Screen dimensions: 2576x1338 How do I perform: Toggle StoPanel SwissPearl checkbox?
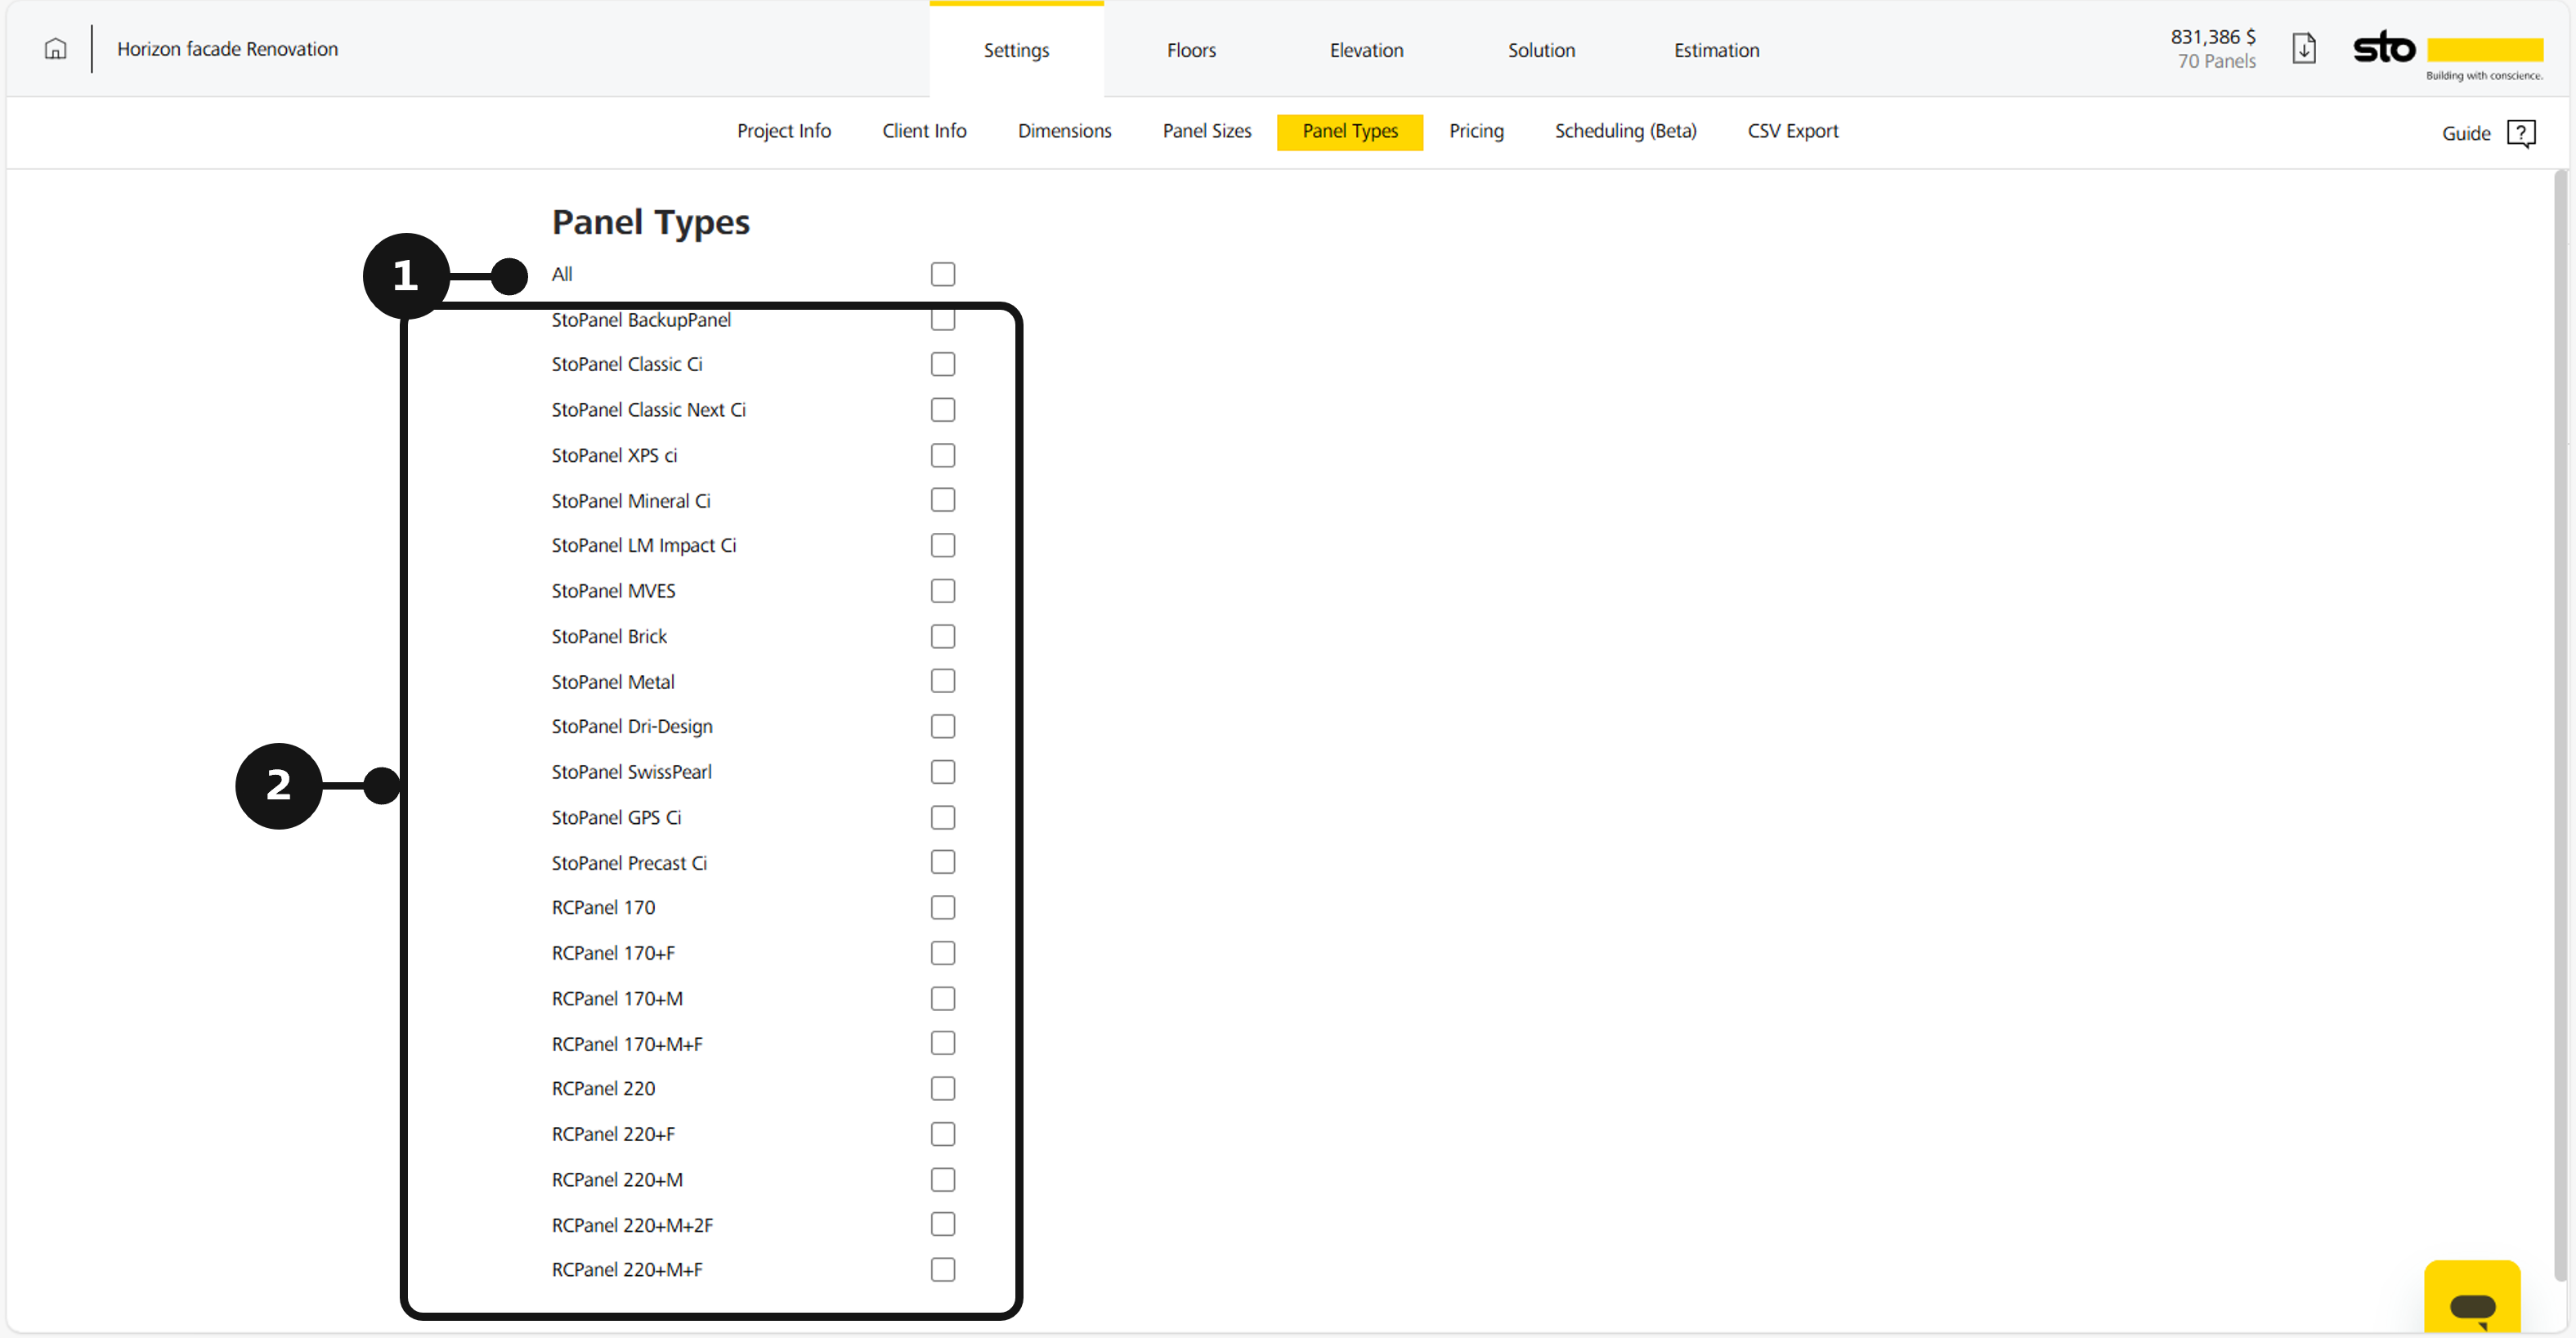tap(942, 772)
